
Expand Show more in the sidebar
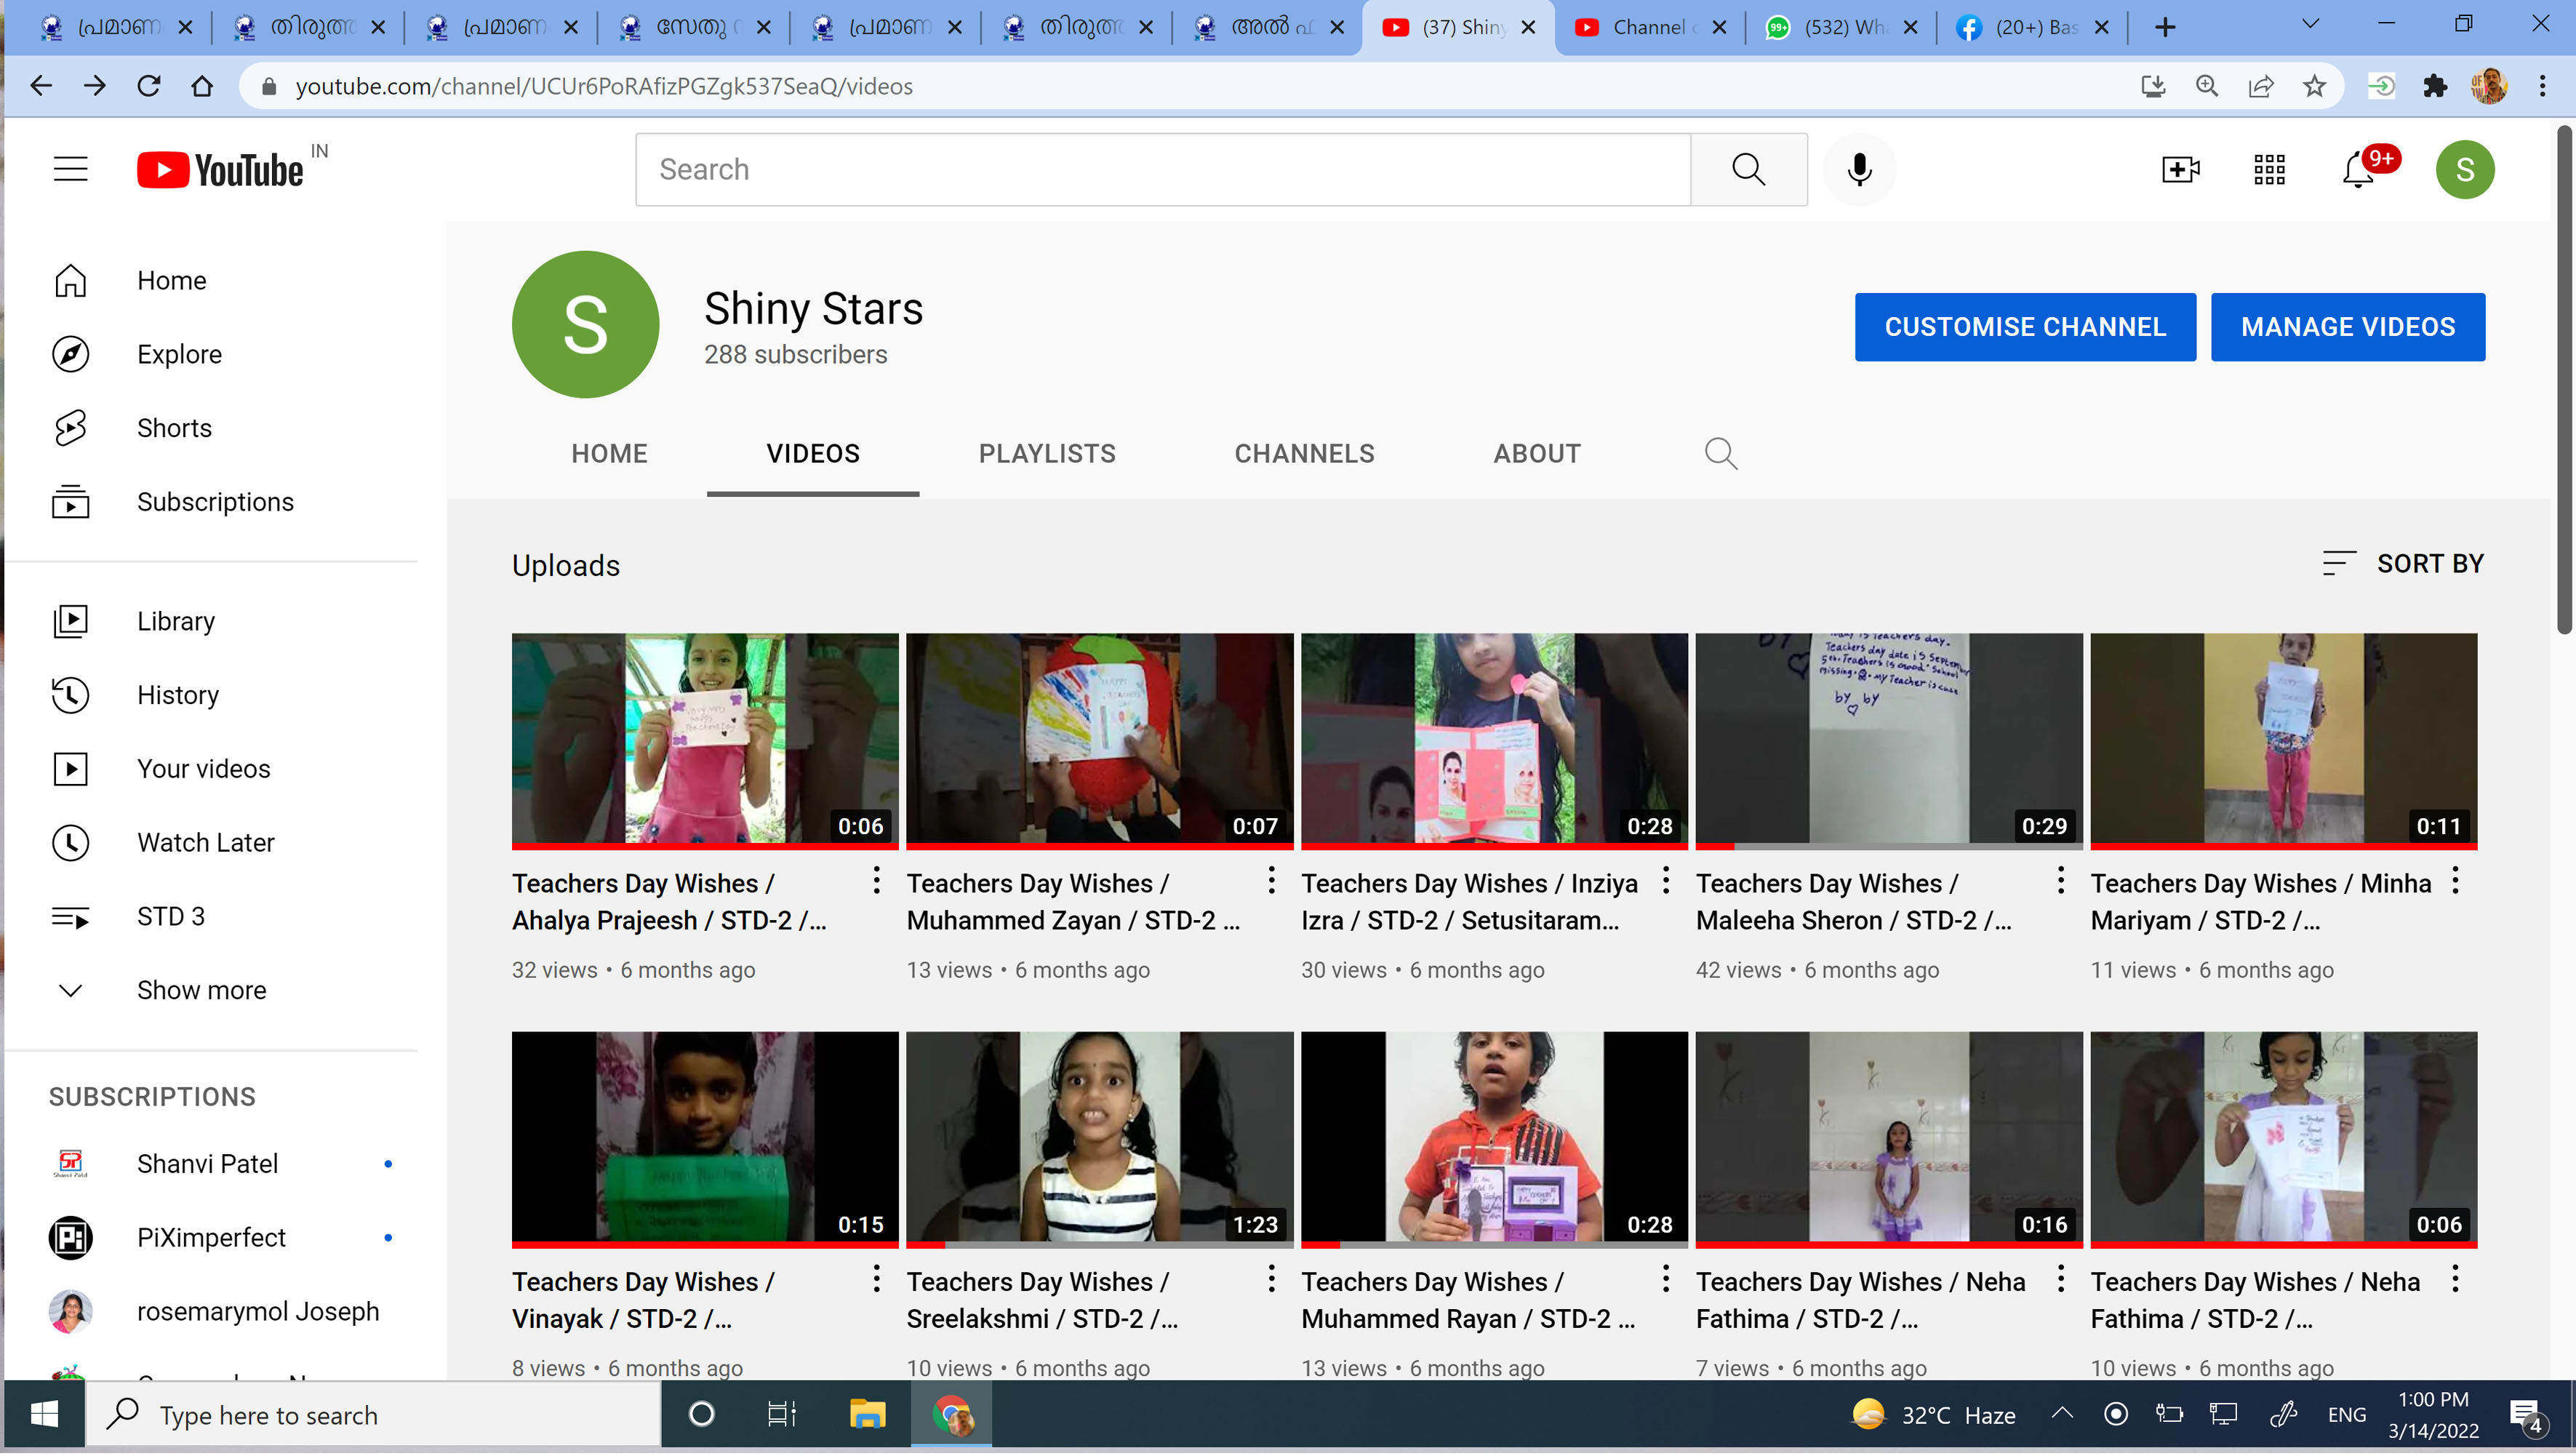pos(201,990)
